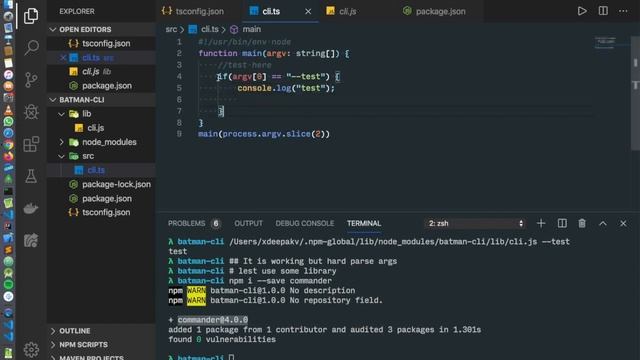Expand the OUTLINE section
The width and height of the screenshot is (640, 360).
tap(101, 331)
